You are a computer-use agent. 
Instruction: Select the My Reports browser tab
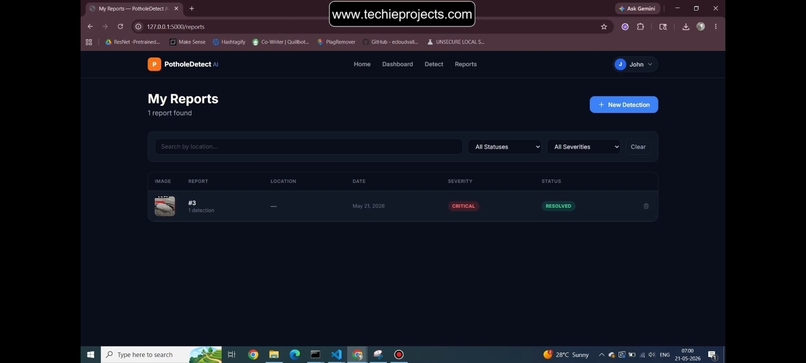[x=133, y=9]
